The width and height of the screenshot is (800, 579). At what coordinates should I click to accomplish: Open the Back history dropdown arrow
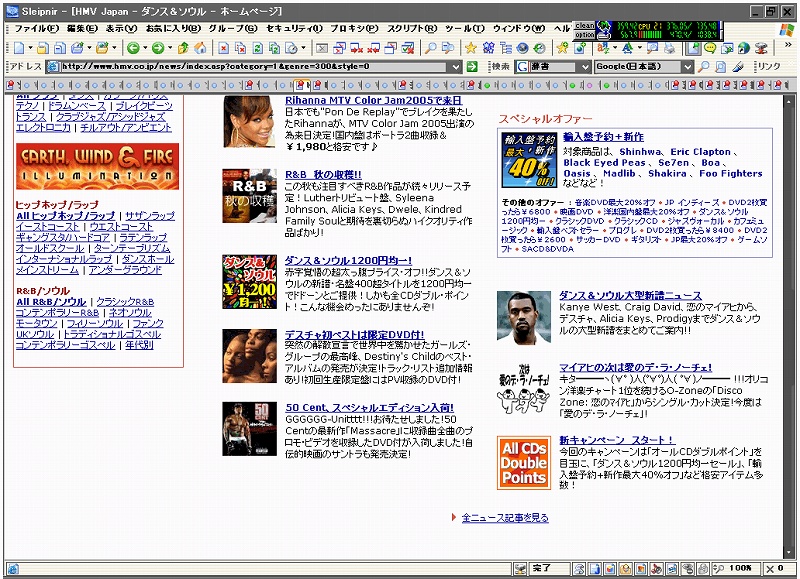point(145,48)
